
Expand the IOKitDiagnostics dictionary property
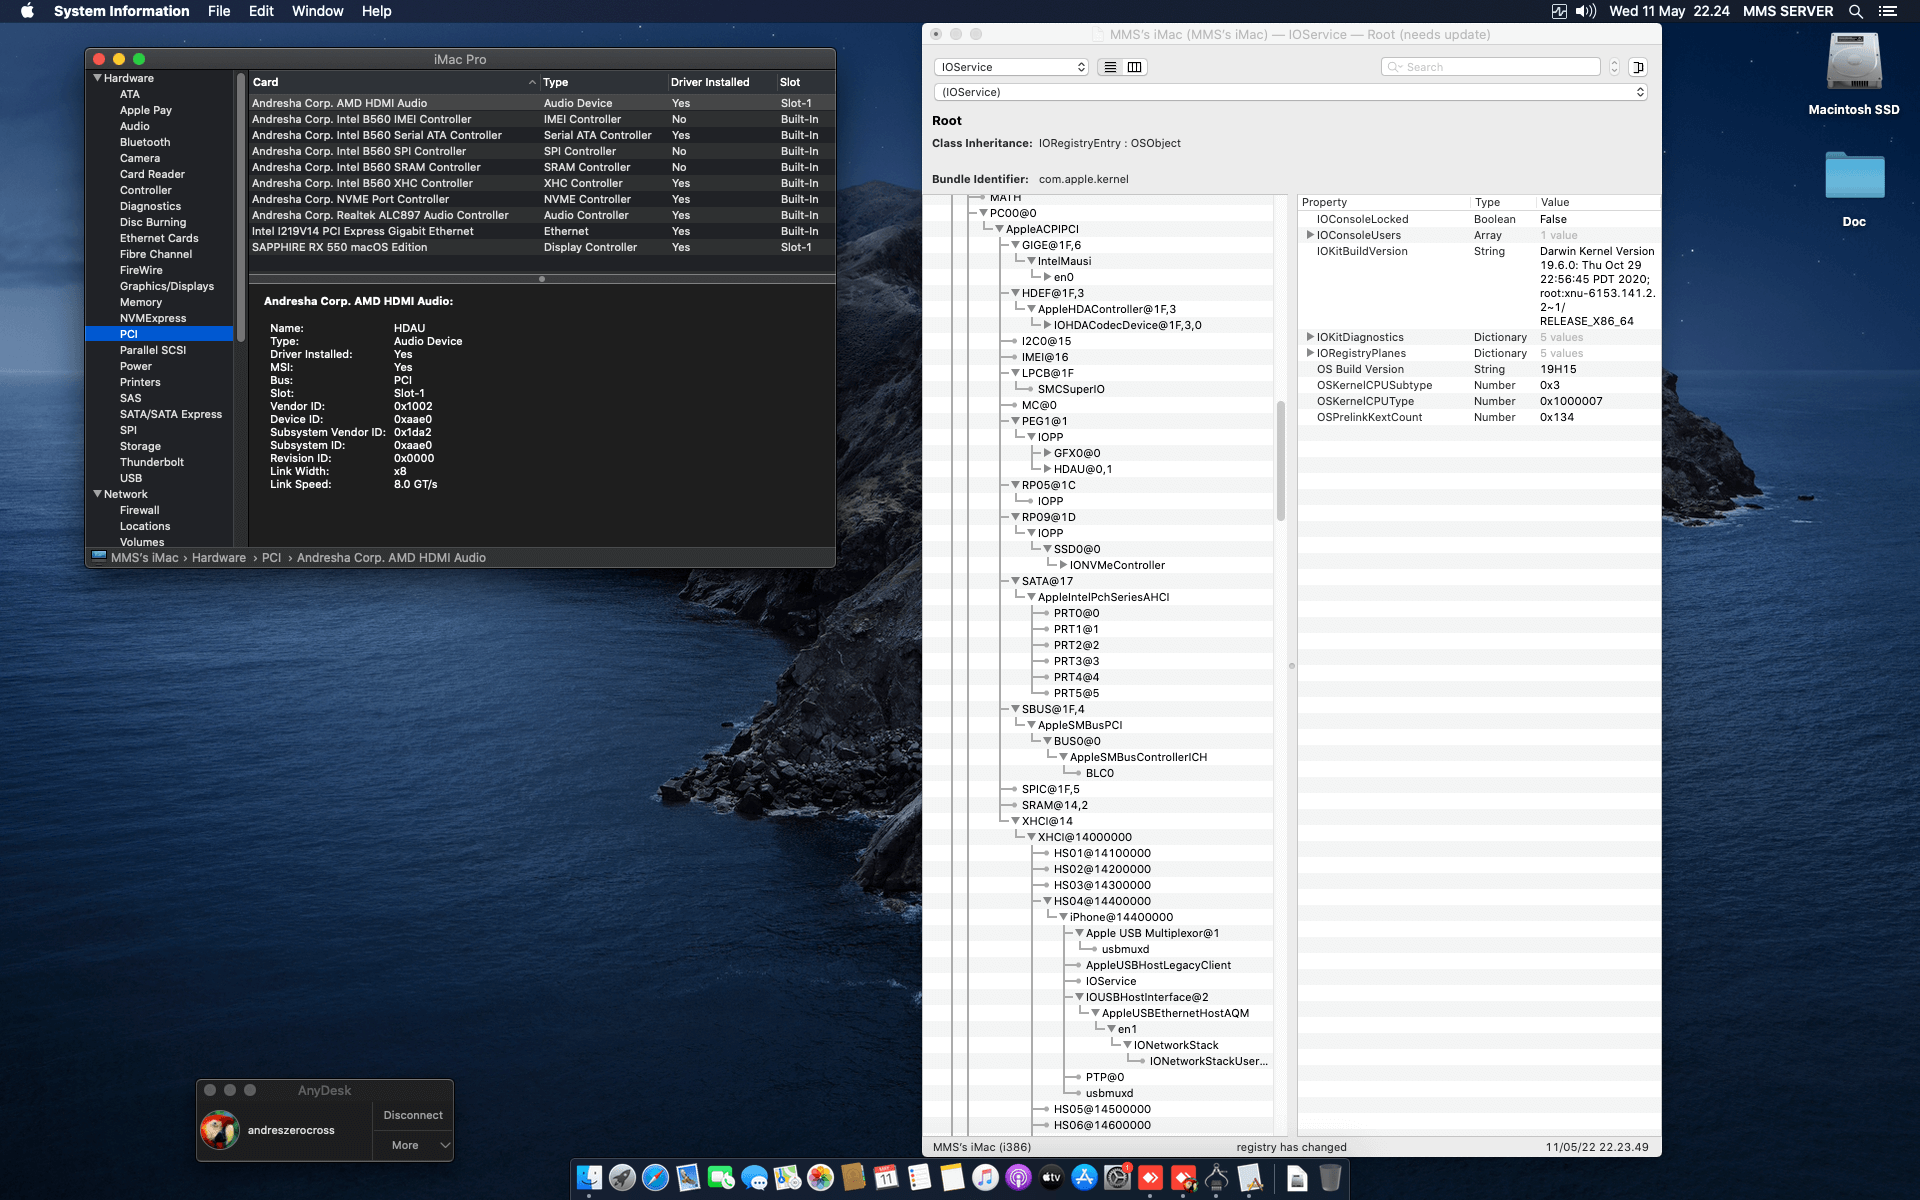pyautogui.click(x=1311, y=337)
